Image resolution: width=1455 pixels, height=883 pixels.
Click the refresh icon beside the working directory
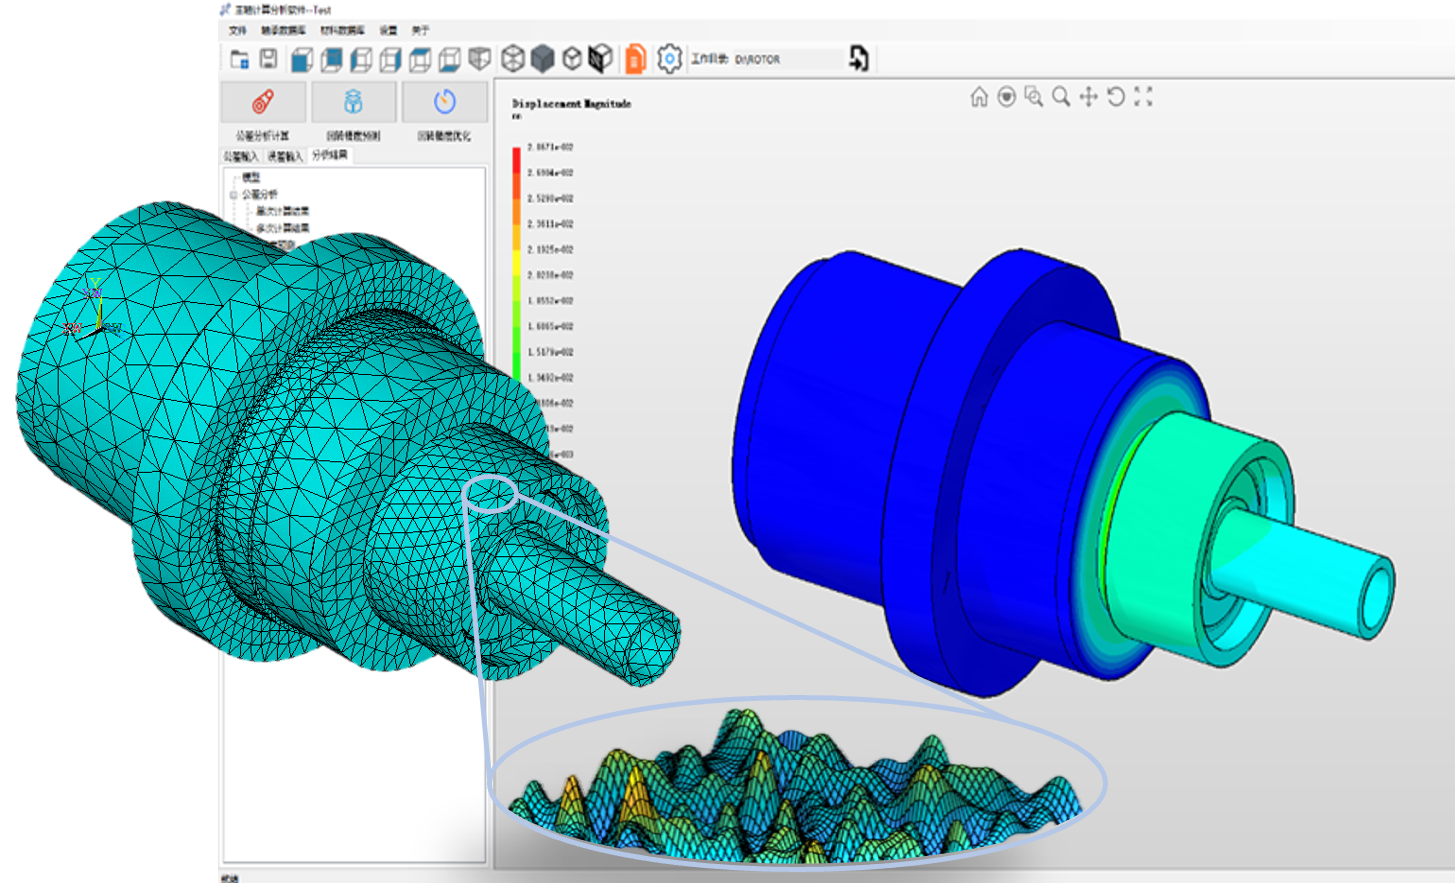coord(860,59)
